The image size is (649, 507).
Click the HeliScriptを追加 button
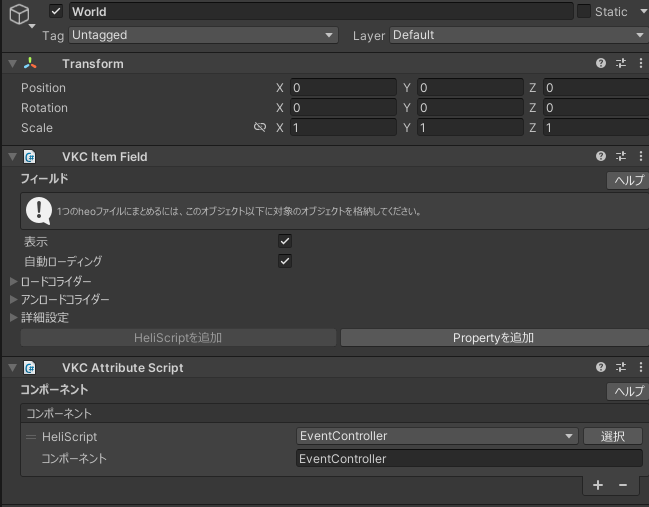click(178, 338)
